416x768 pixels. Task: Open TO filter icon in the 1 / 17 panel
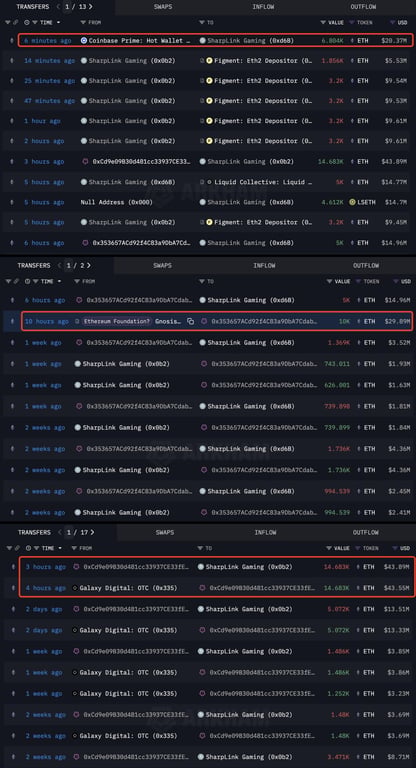tap(199, 548)
